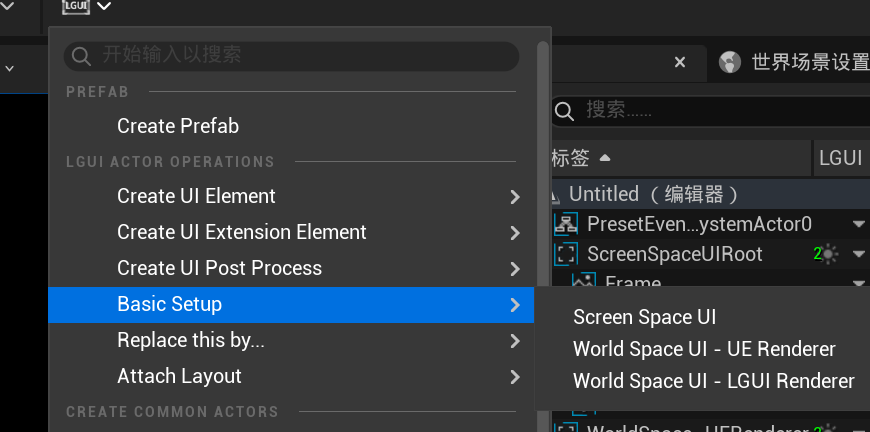Screen dimensions: 870x432
Task: Collapse the Untitled level tree
Action: pyautogui.click(x=557, y=194)
